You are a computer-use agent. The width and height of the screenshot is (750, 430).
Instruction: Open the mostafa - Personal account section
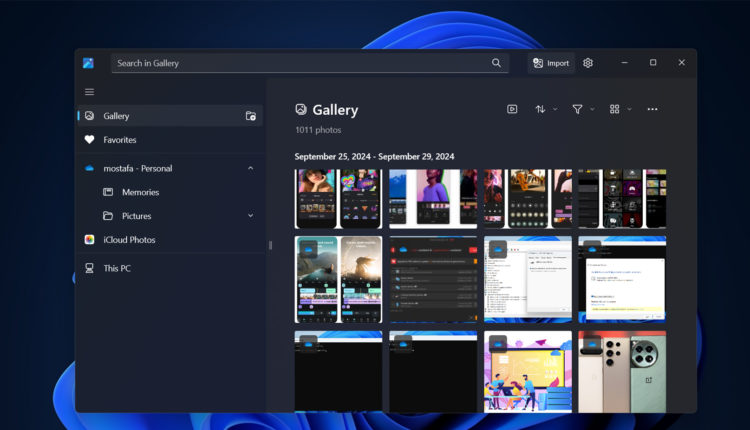tap(170, 168)
